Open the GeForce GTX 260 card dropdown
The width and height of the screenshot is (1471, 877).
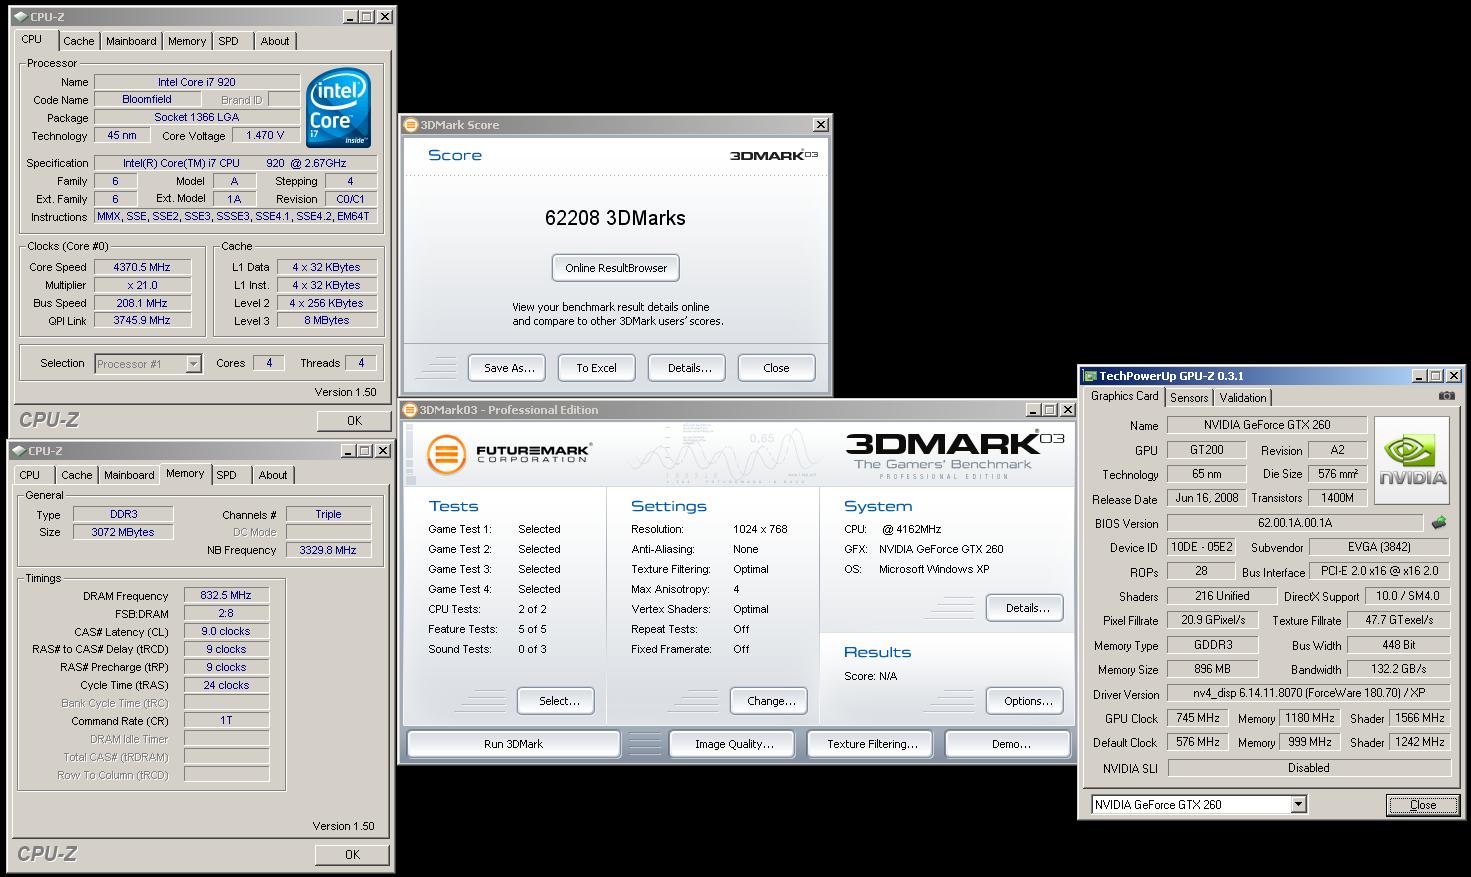point(1298,804)
